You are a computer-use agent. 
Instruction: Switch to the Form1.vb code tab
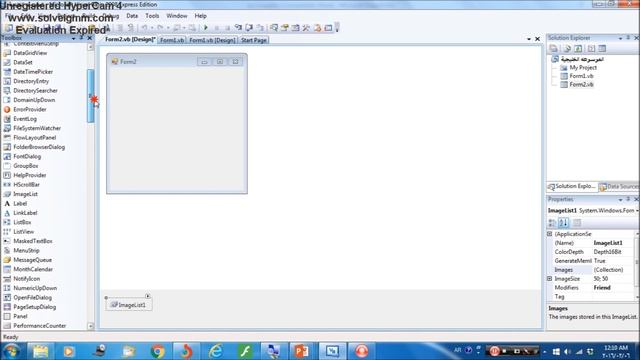point(172,40)
